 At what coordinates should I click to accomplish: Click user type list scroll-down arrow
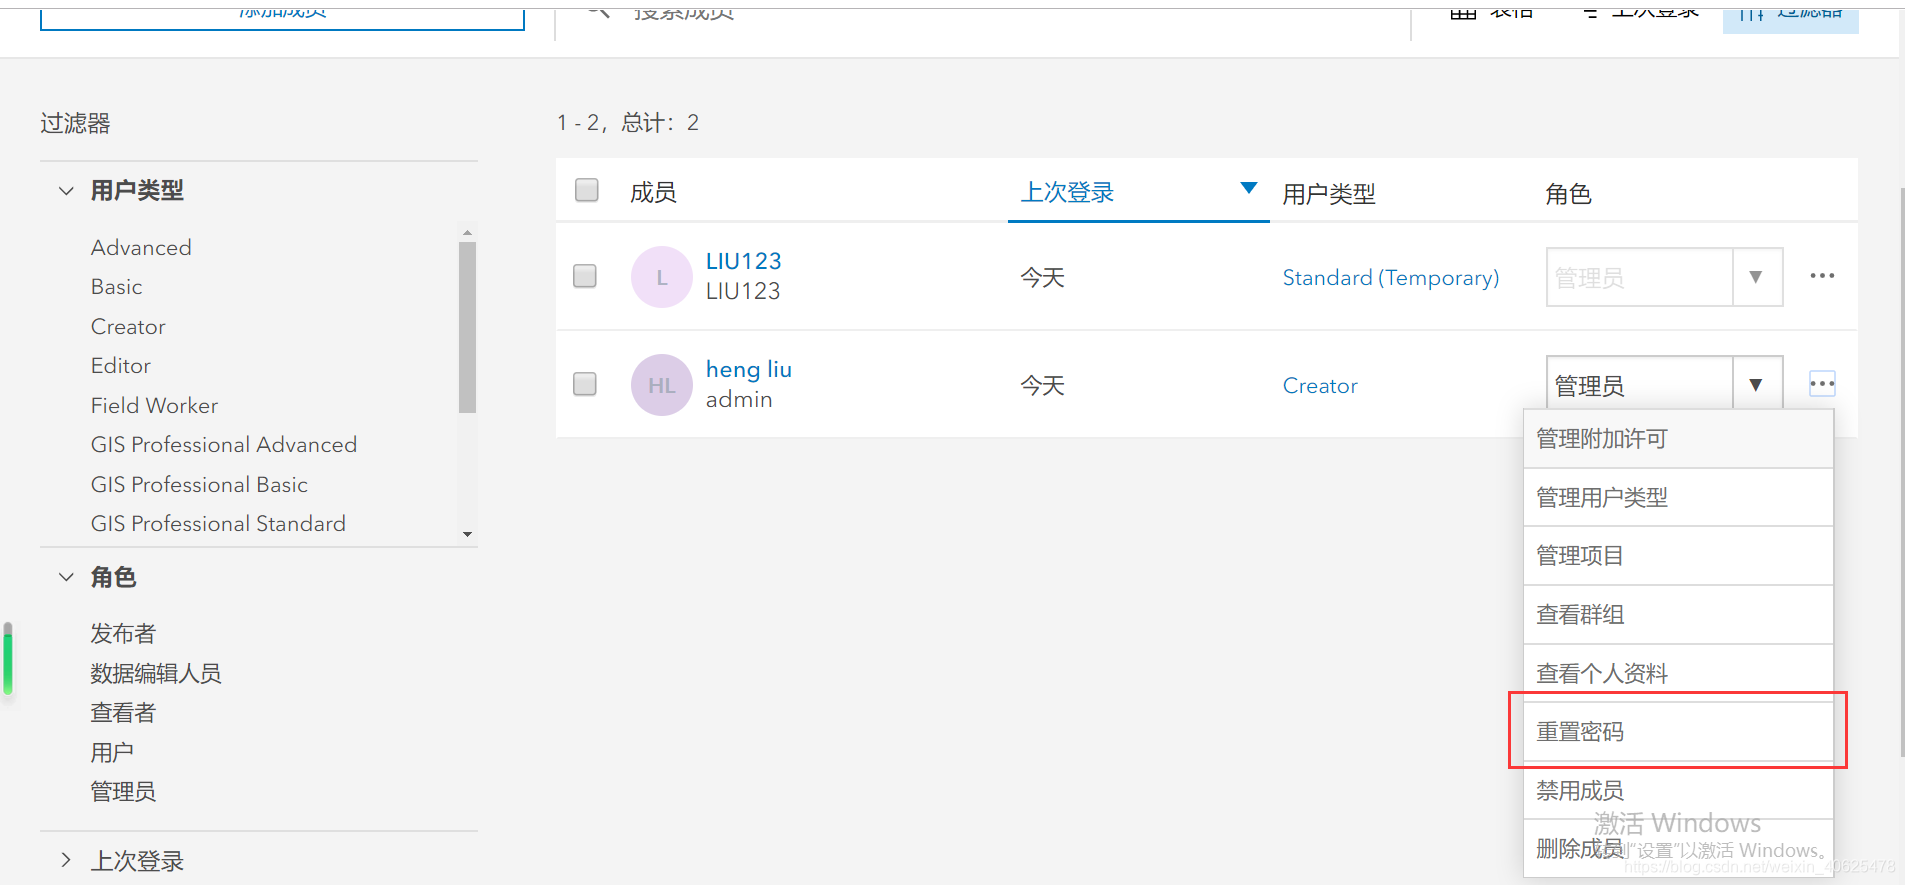[467, 534]
